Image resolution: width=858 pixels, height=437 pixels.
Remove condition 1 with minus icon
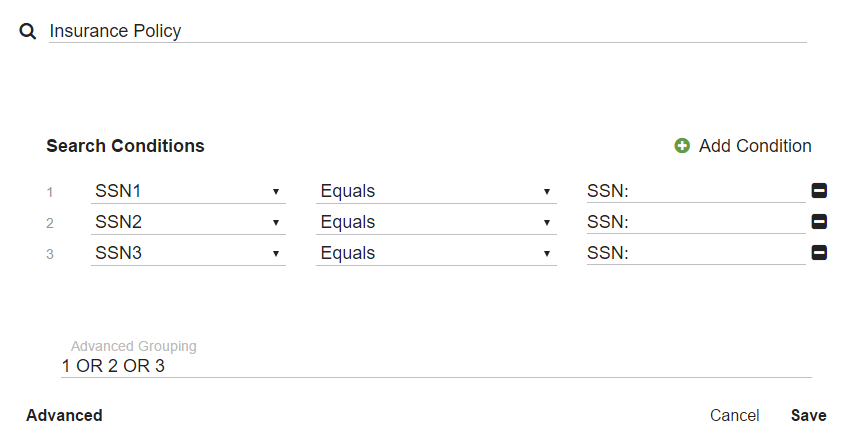pos(819,191)
